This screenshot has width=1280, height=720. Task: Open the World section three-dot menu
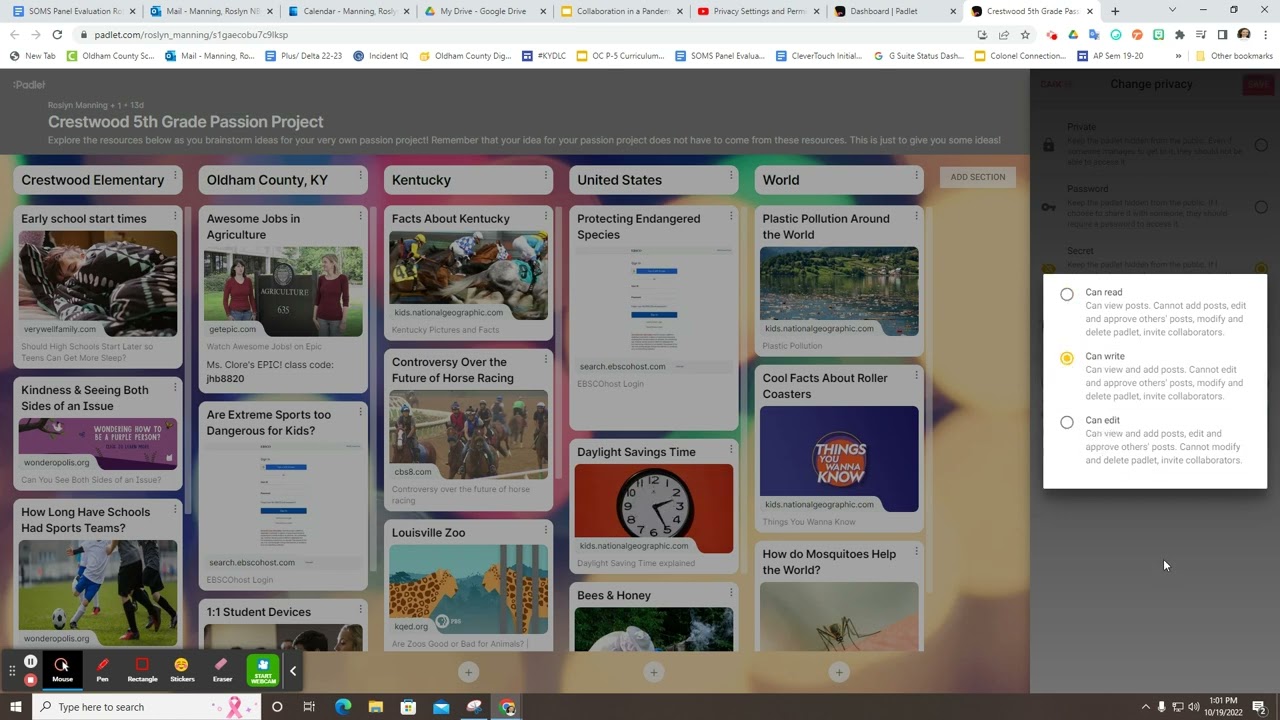tap(916, 176)
